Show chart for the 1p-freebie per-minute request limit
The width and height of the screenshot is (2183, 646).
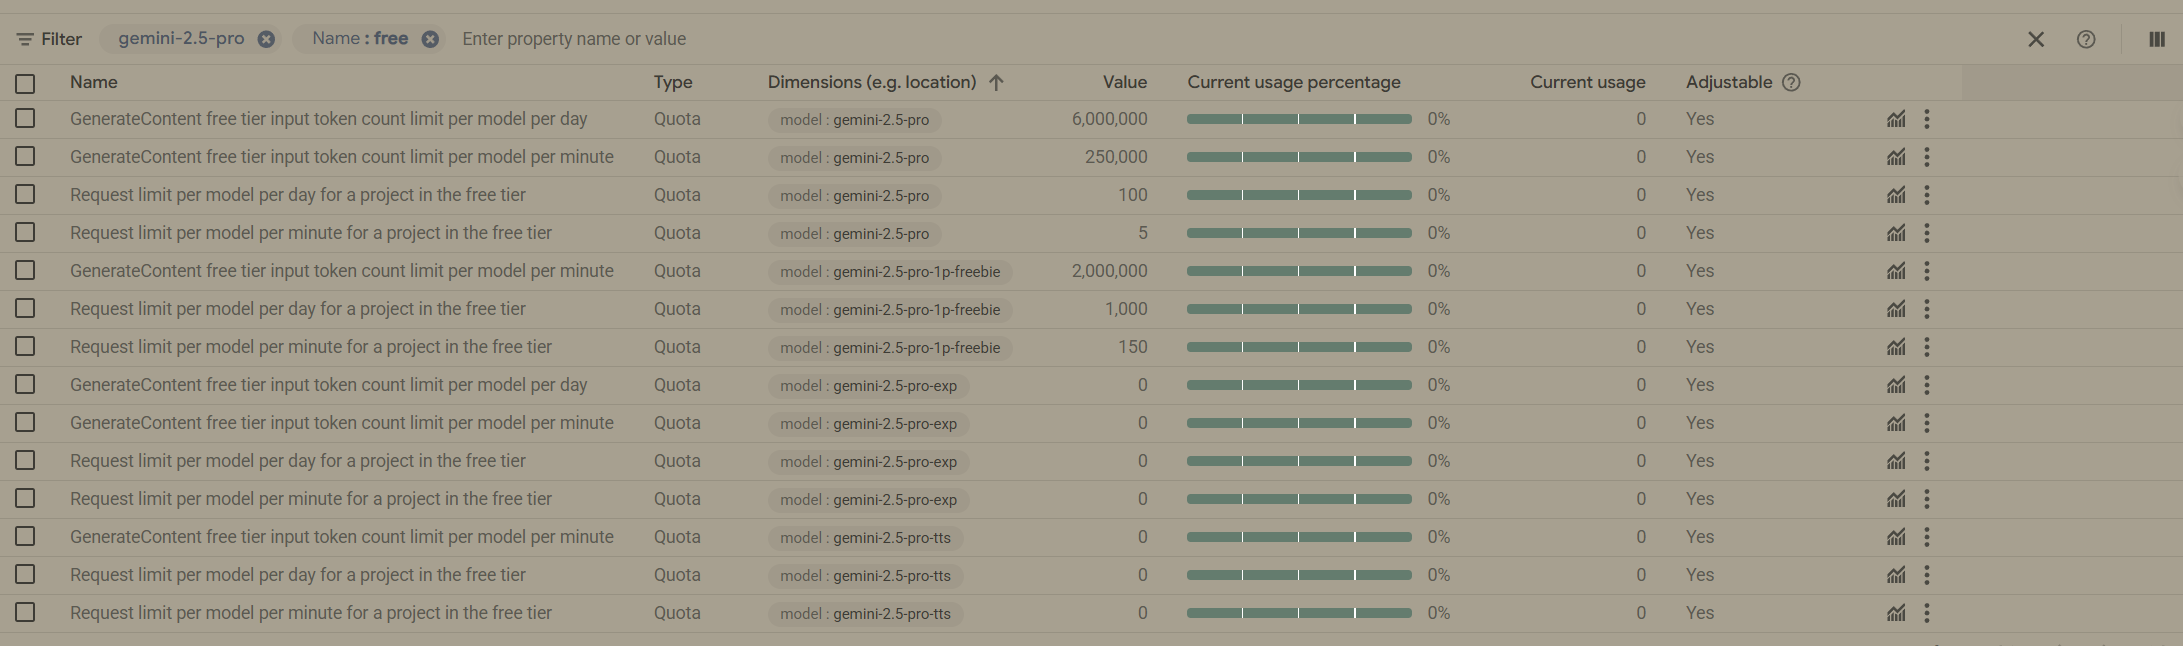(x=1896, y=347)
